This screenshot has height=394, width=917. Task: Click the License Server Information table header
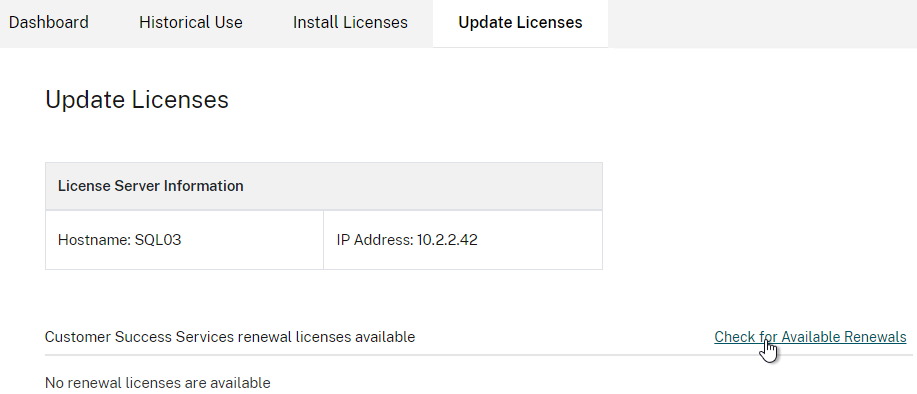tap(323, 186)
